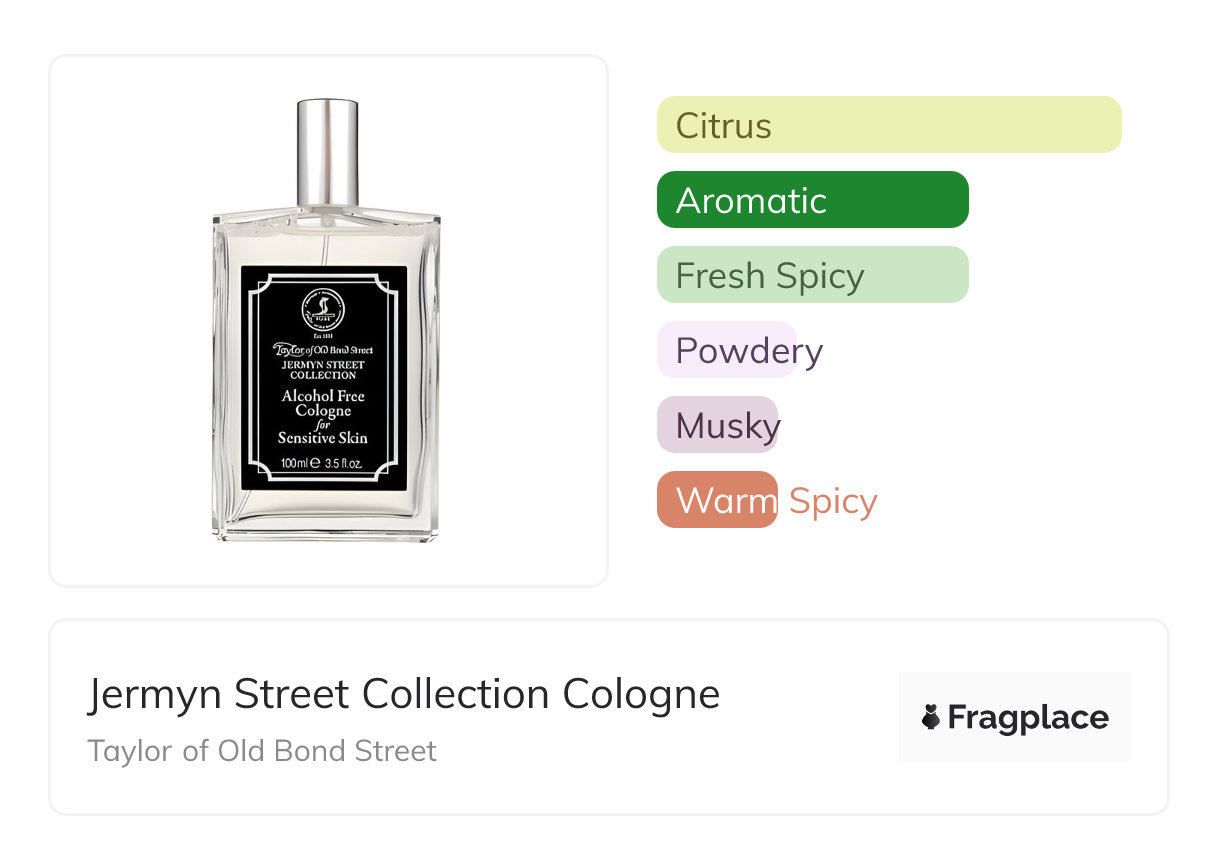The width and height of the screenshot is (1218, 864).
Task: Pick the Powdery accord bar
Action: point(727,350)
